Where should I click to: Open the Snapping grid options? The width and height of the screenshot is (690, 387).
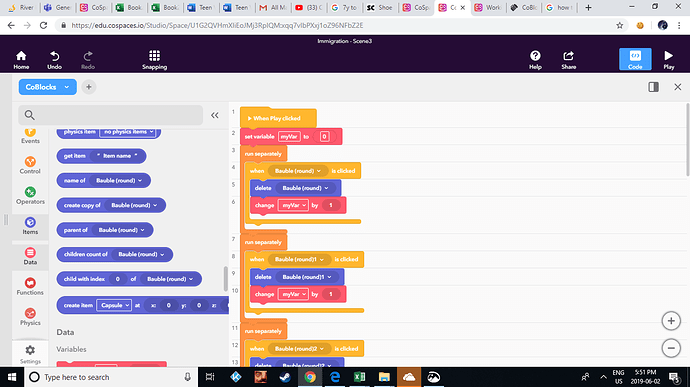(154, 59)
